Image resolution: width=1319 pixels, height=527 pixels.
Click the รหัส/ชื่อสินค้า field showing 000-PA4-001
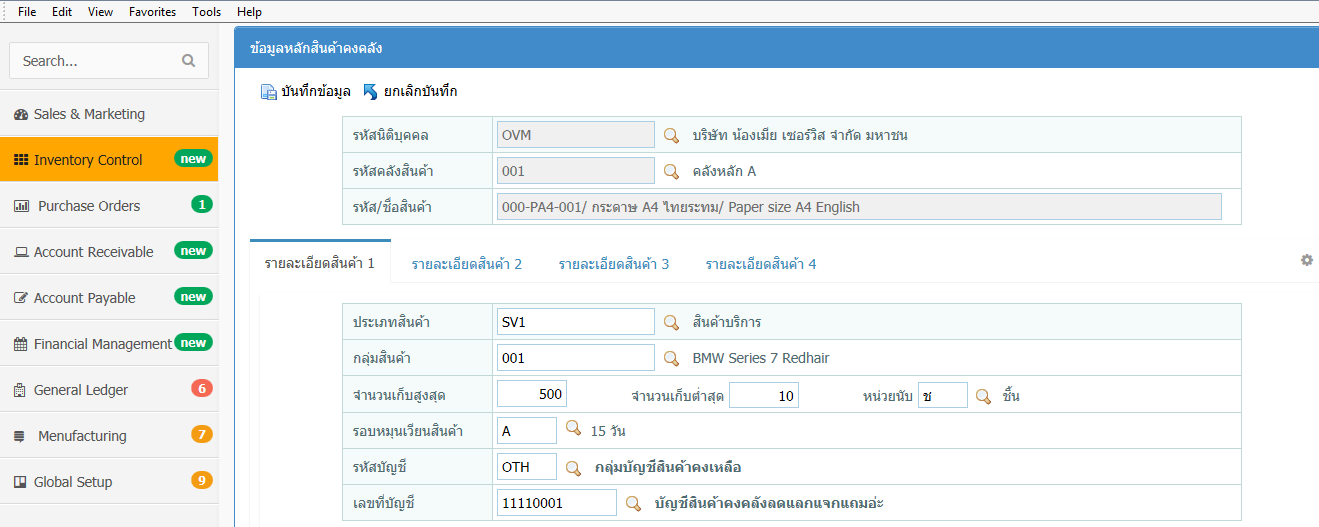pos(859,207)
